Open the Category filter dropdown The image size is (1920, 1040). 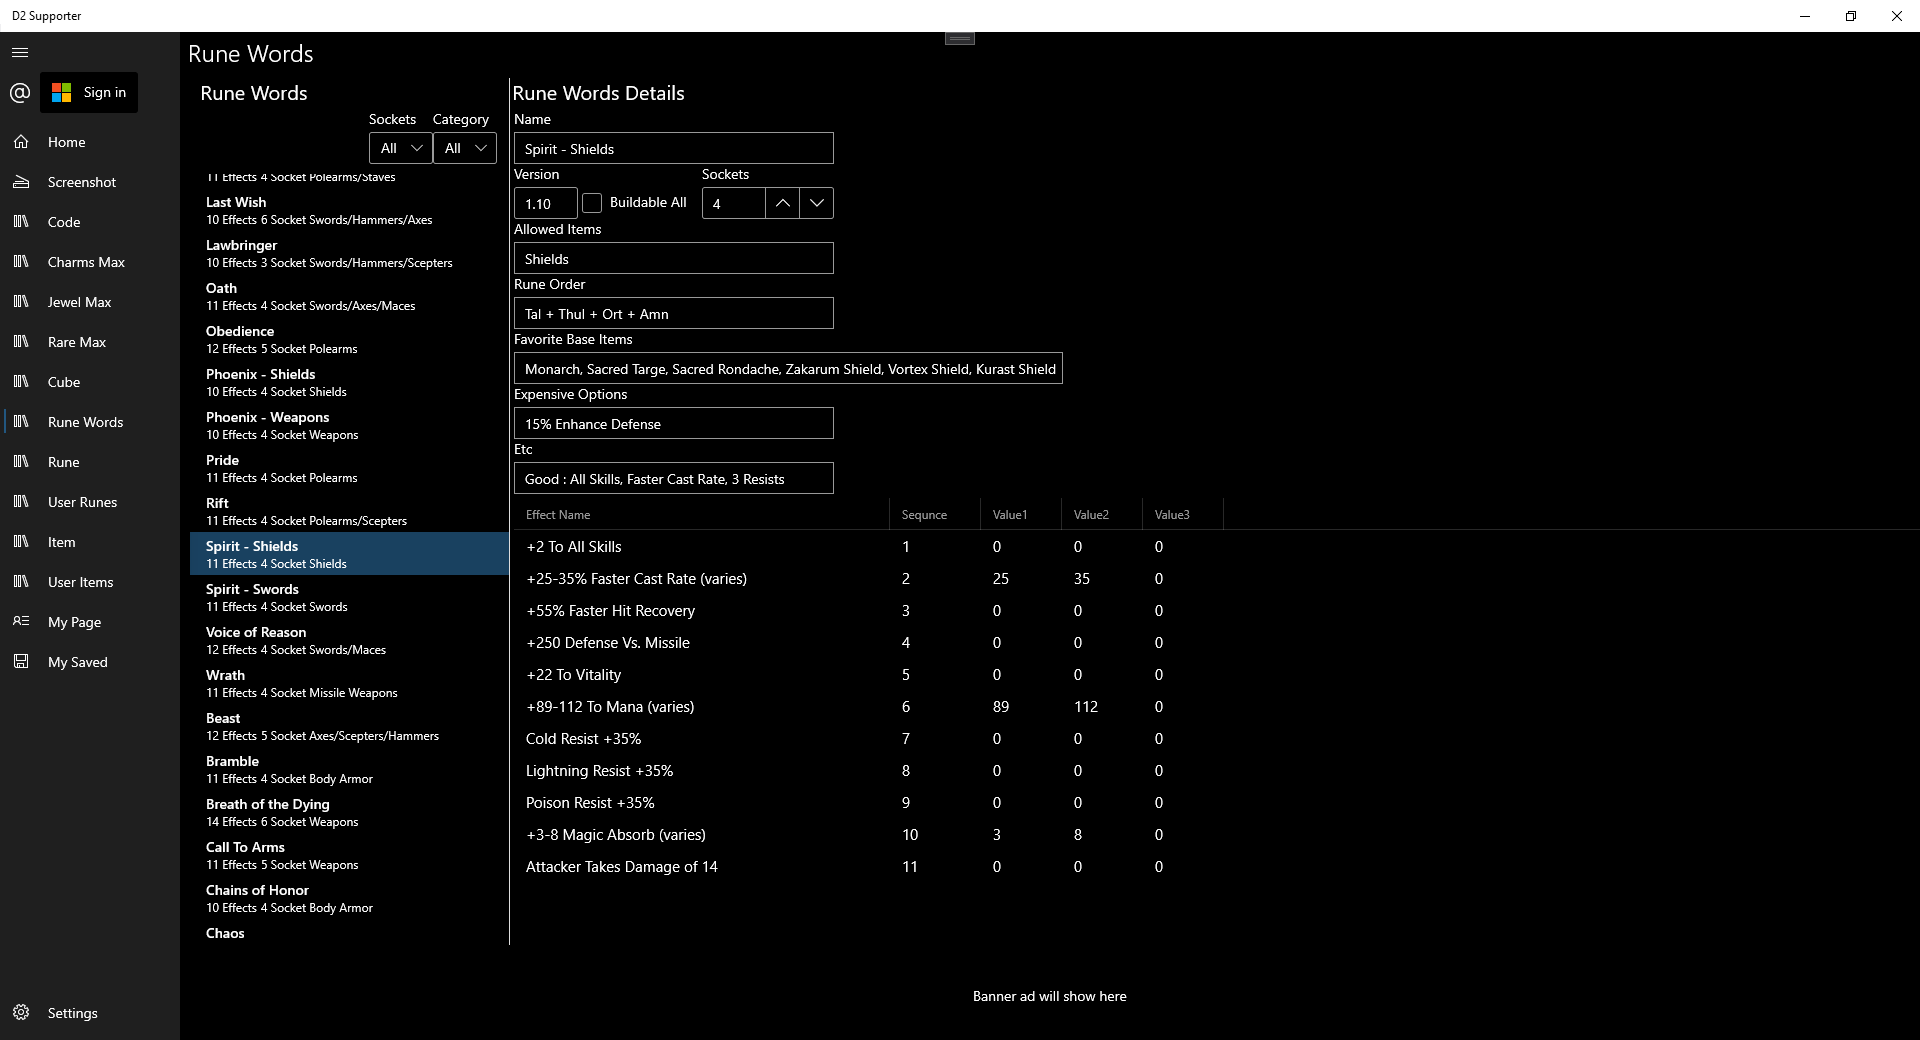(464, 148)
